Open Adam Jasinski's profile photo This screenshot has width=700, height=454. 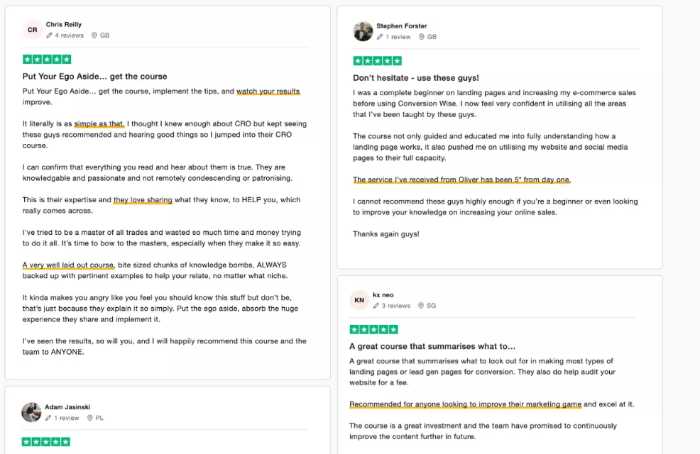point(31,412)
